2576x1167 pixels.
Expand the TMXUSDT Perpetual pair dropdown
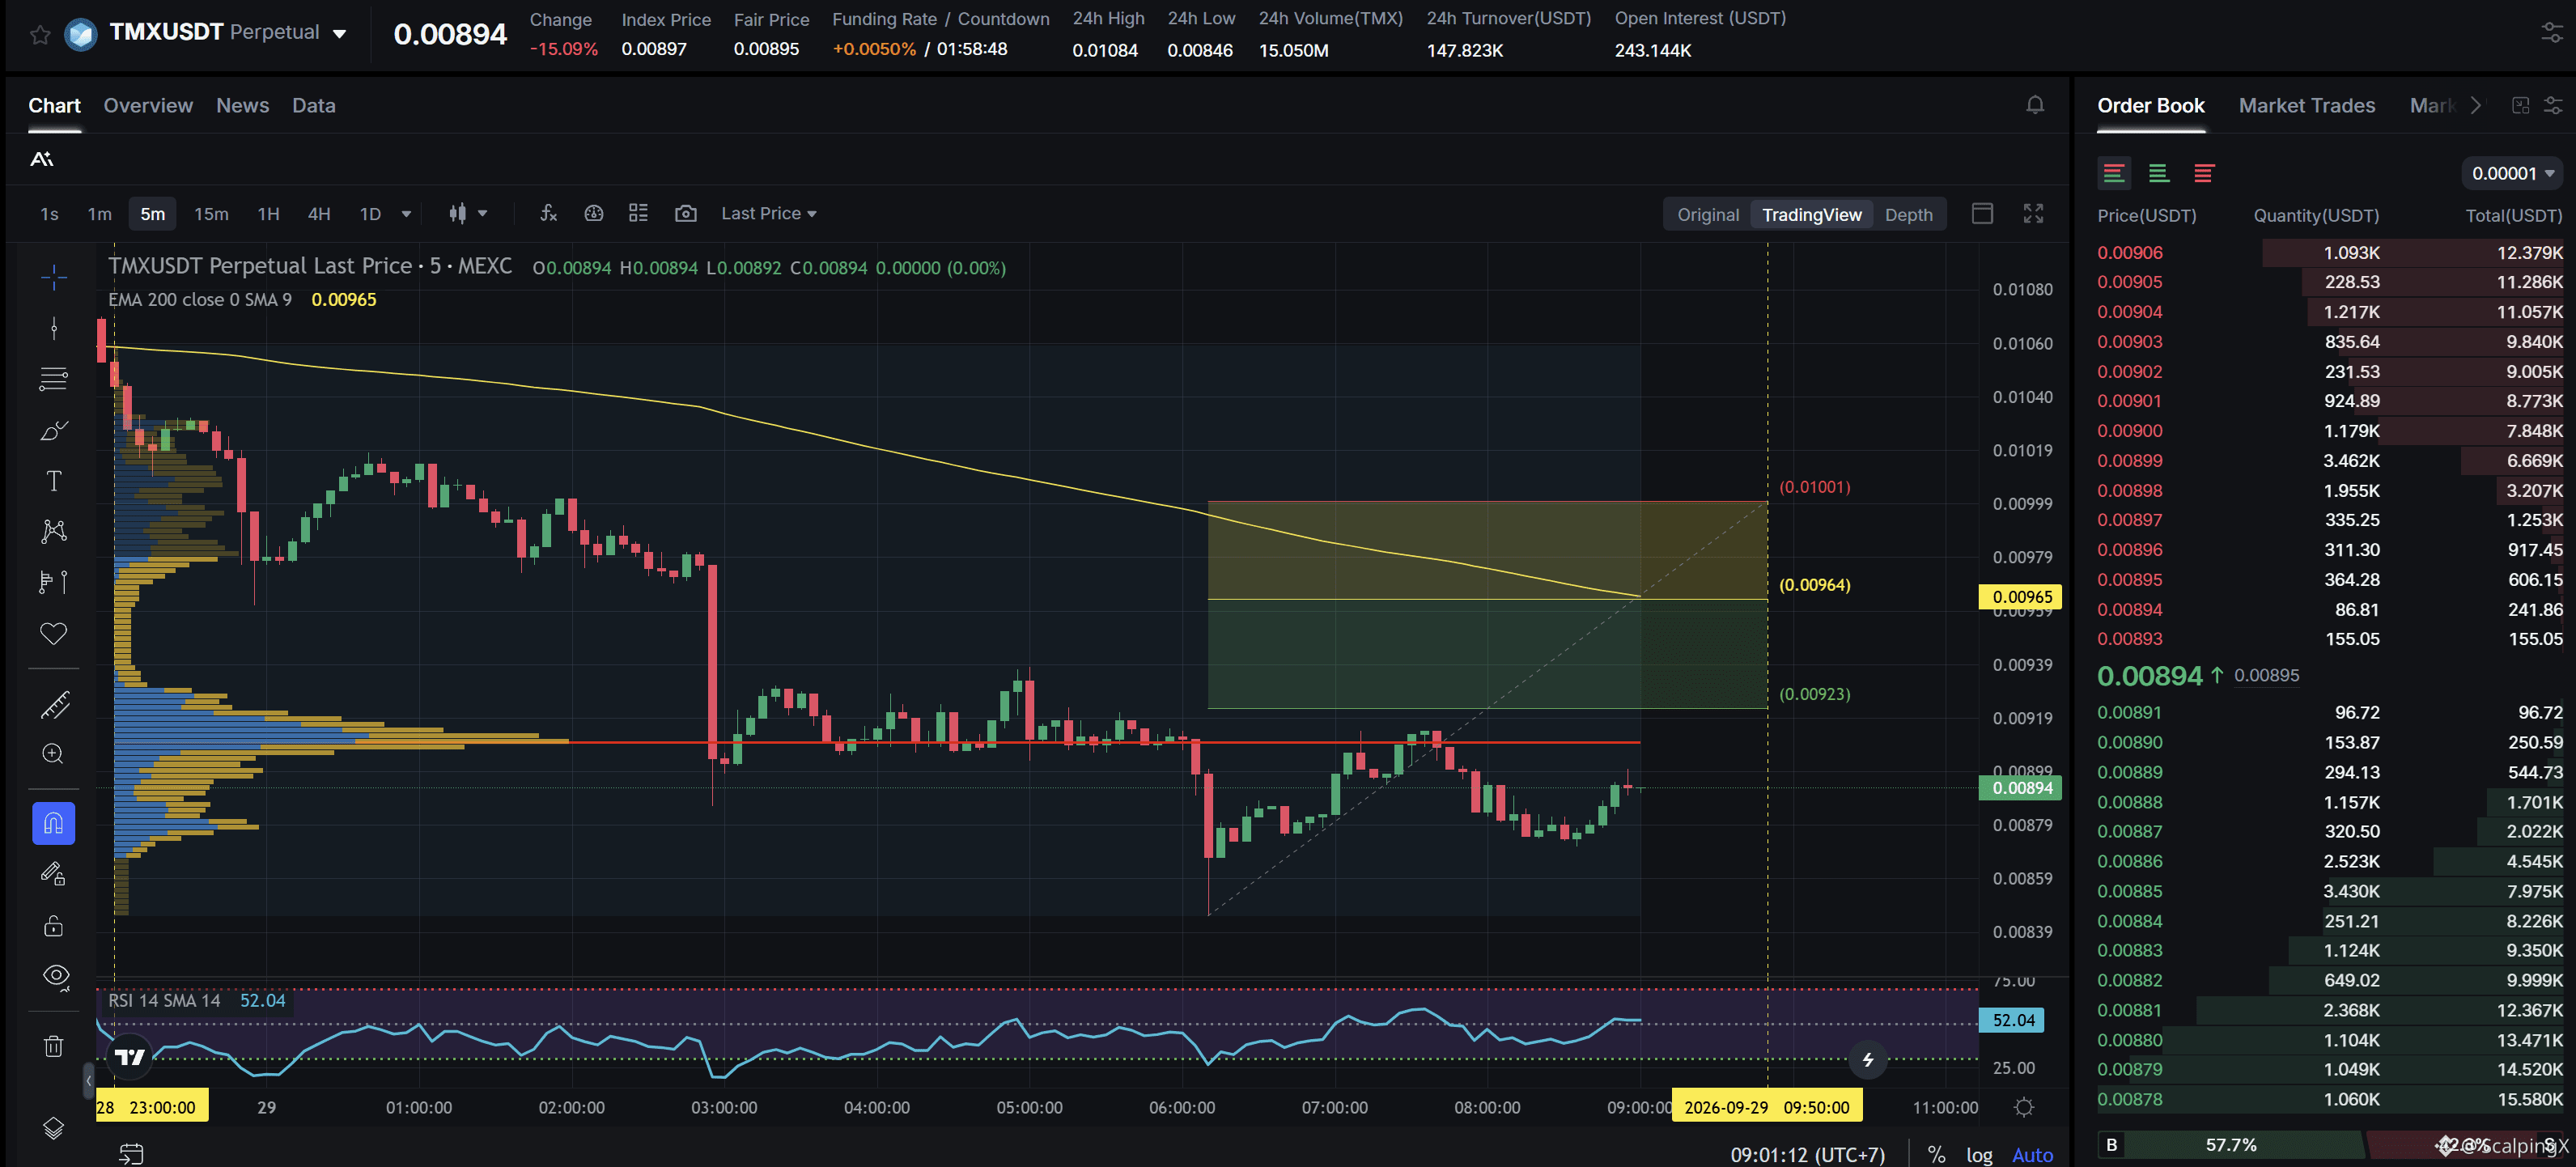[x=340, y=34]
